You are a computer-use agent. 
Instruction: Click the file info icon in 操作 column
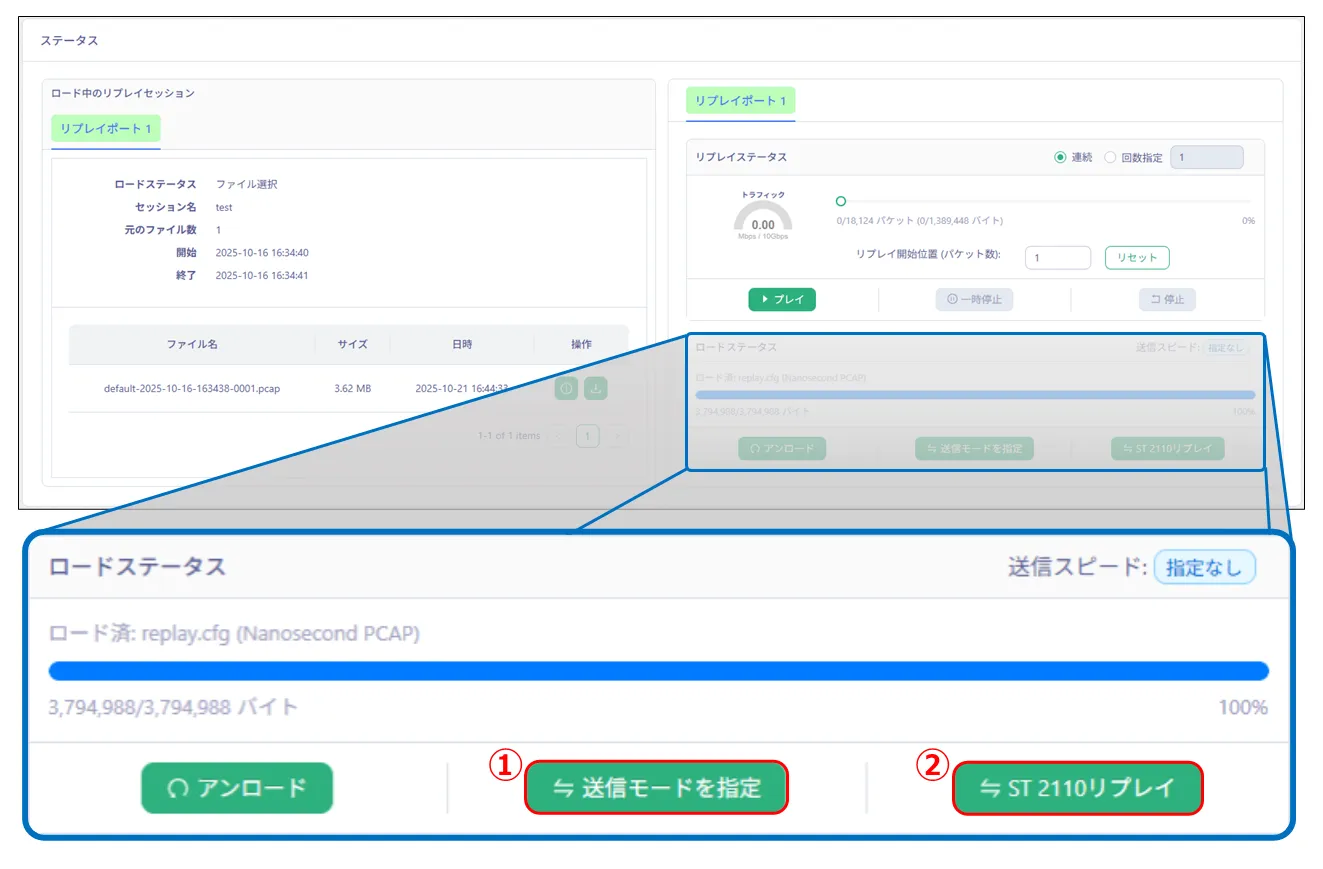pyautogui.click(x=566, y=389)
